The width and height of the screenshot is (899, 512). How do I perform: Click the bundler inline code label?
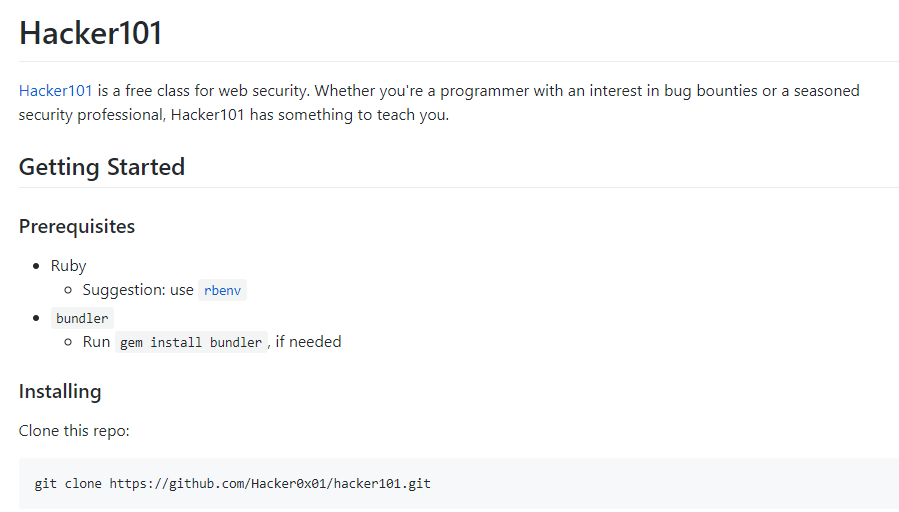click(82, 319)
